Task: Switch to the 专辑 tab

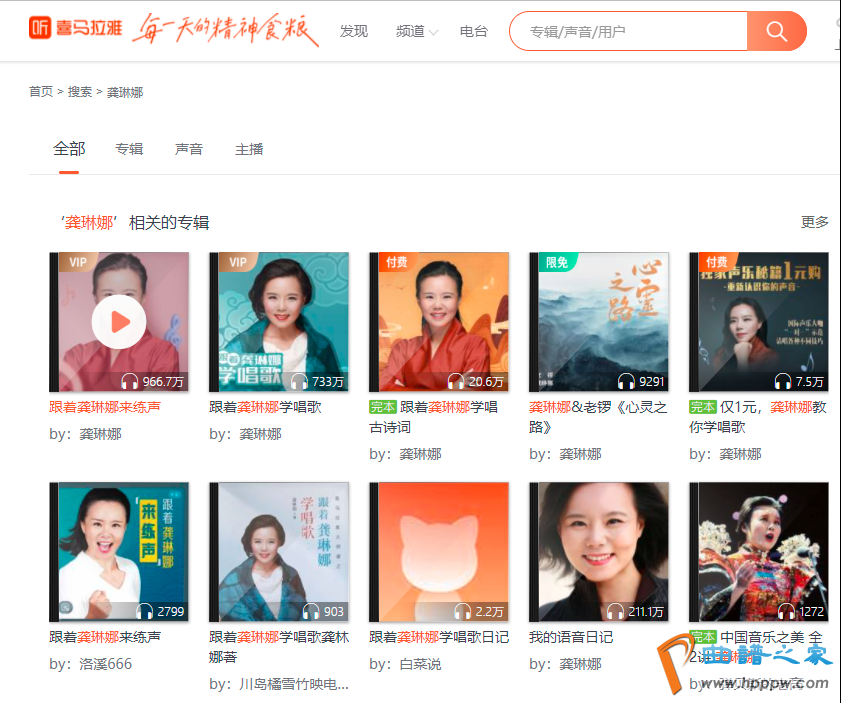Action: tap(129, 149)
